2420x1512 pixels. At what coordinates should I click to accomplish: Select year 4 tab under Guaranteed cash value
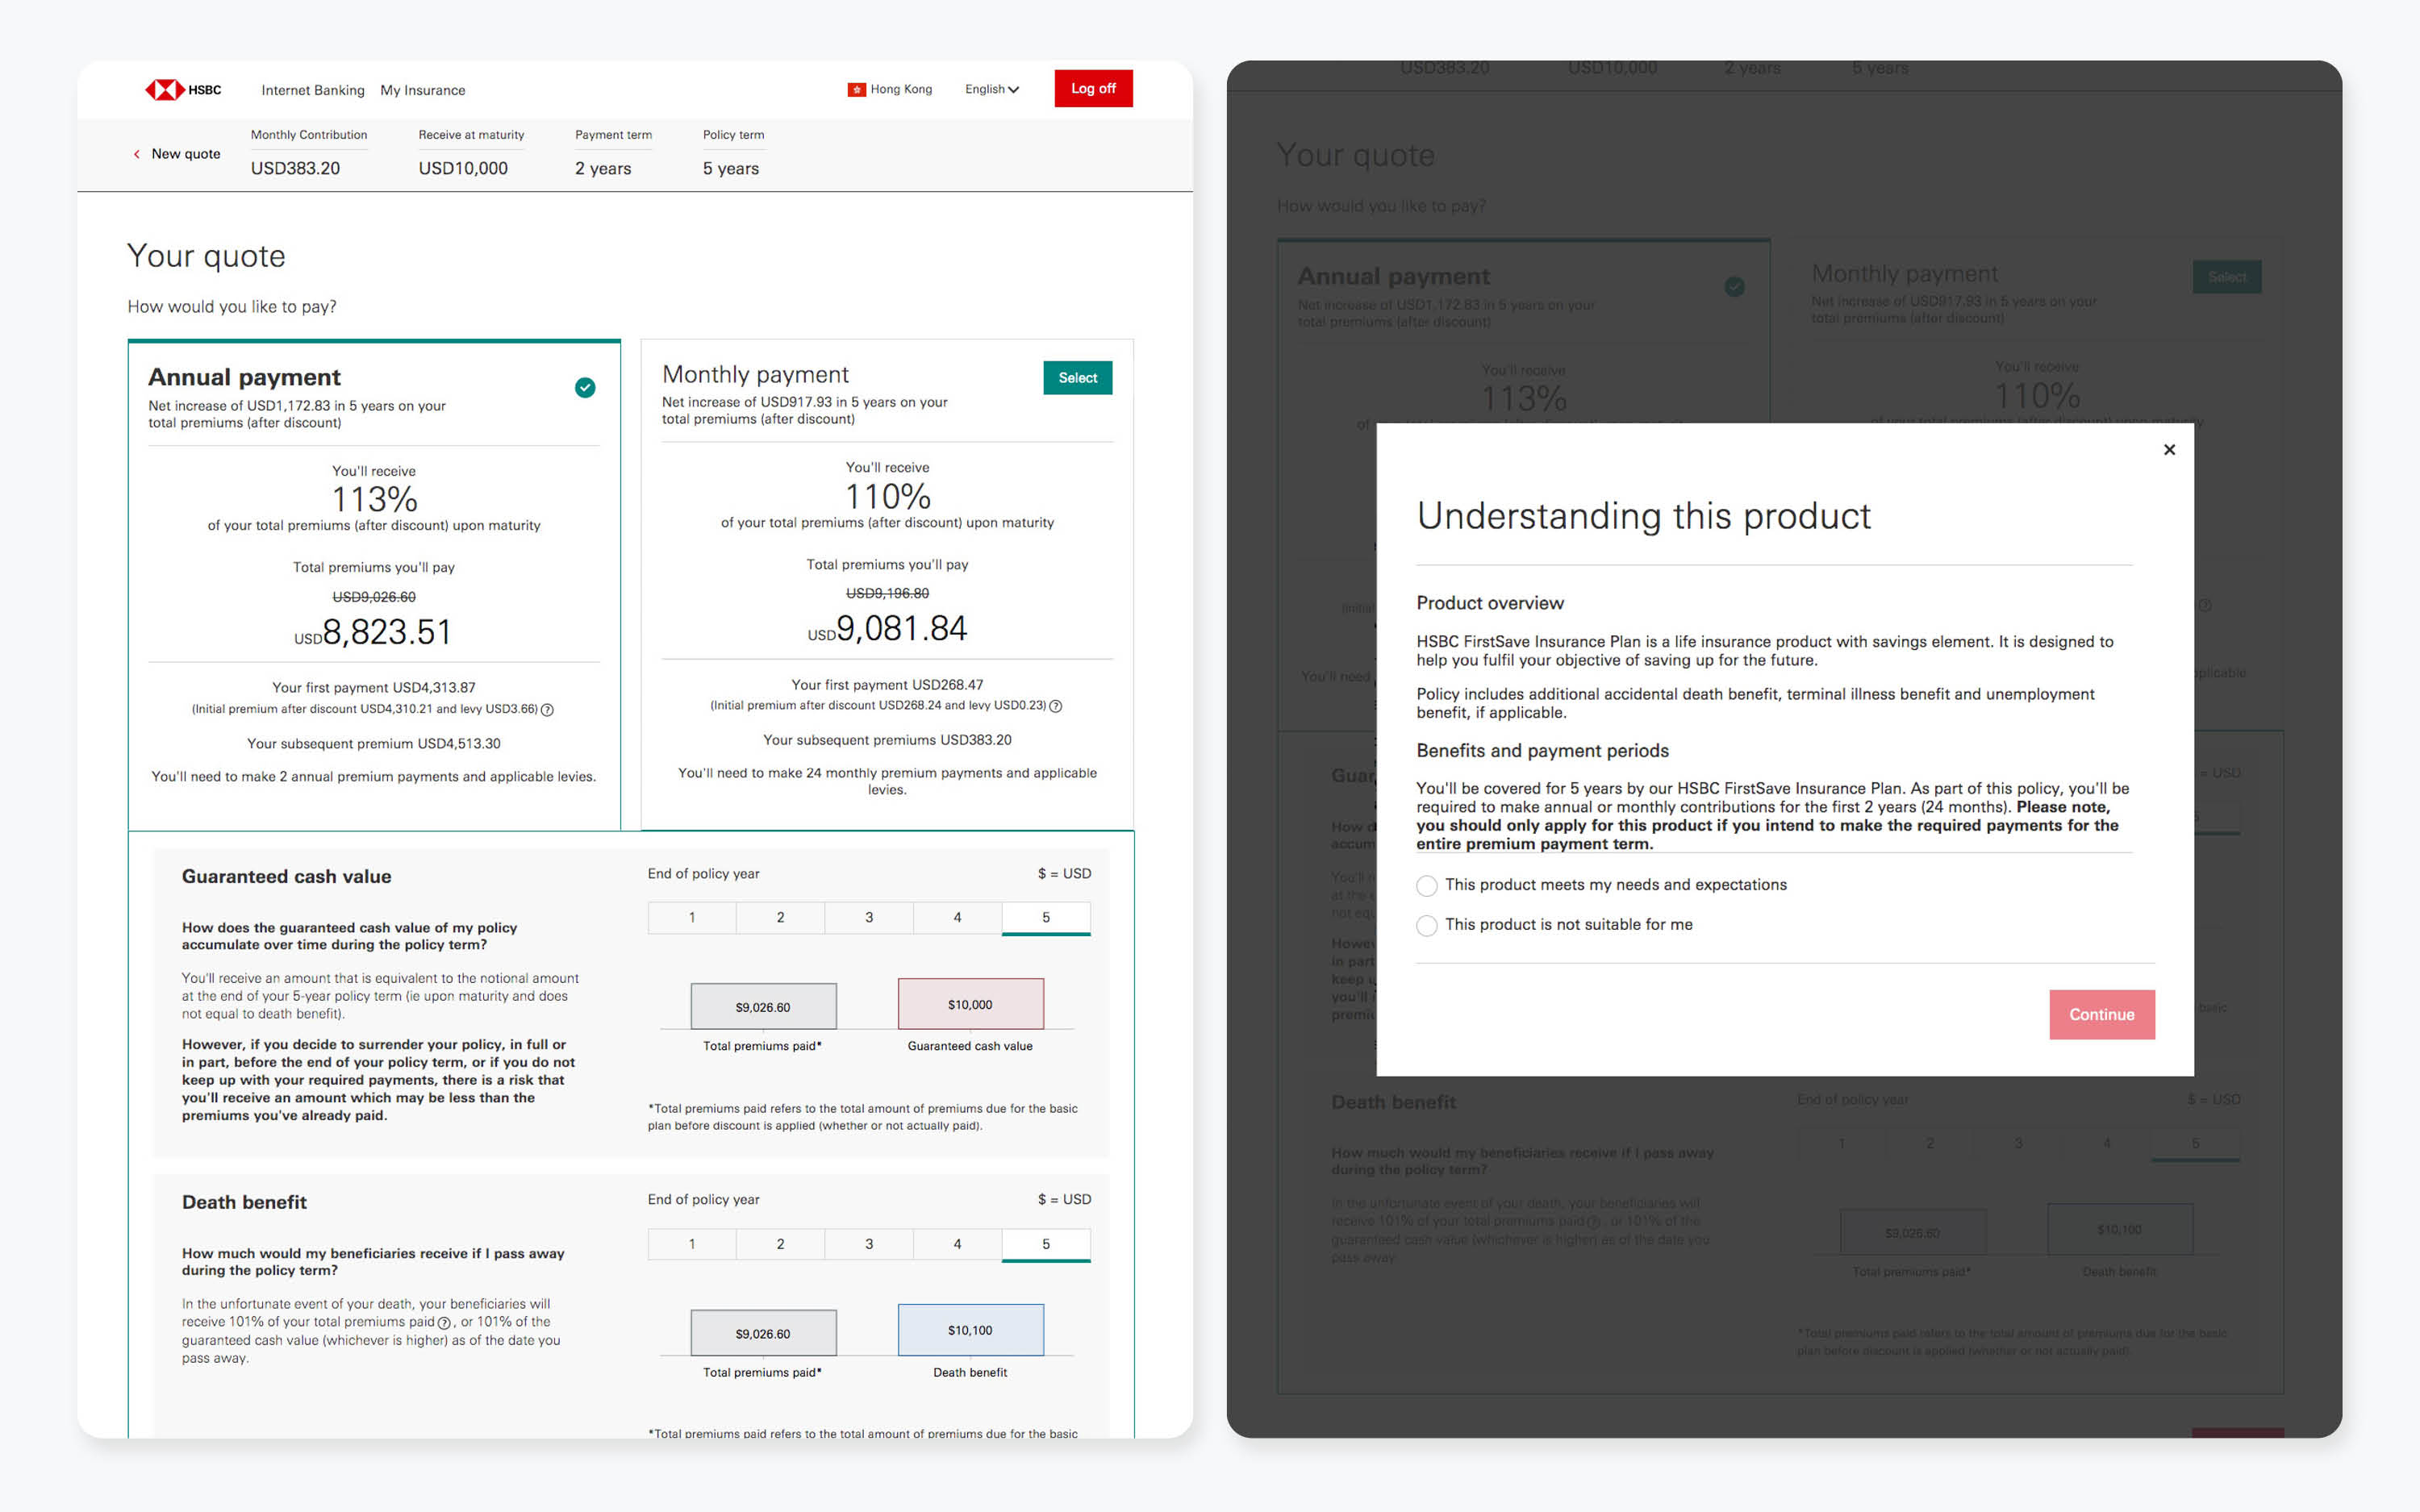[x=957, y=918]
